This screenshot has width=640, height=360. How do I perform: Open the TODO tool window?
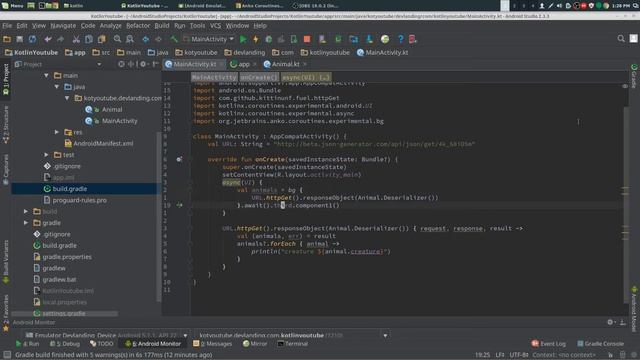coord(102,344)
